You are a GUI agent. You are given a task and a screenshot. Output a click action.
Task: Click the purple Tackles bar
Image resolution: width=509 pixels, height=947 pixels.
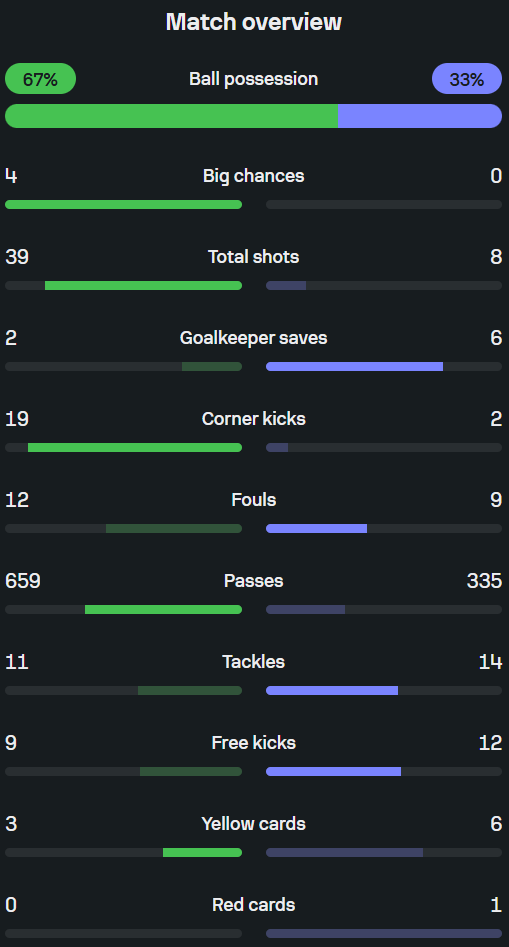pyautogui.click(x=332, y=690)
